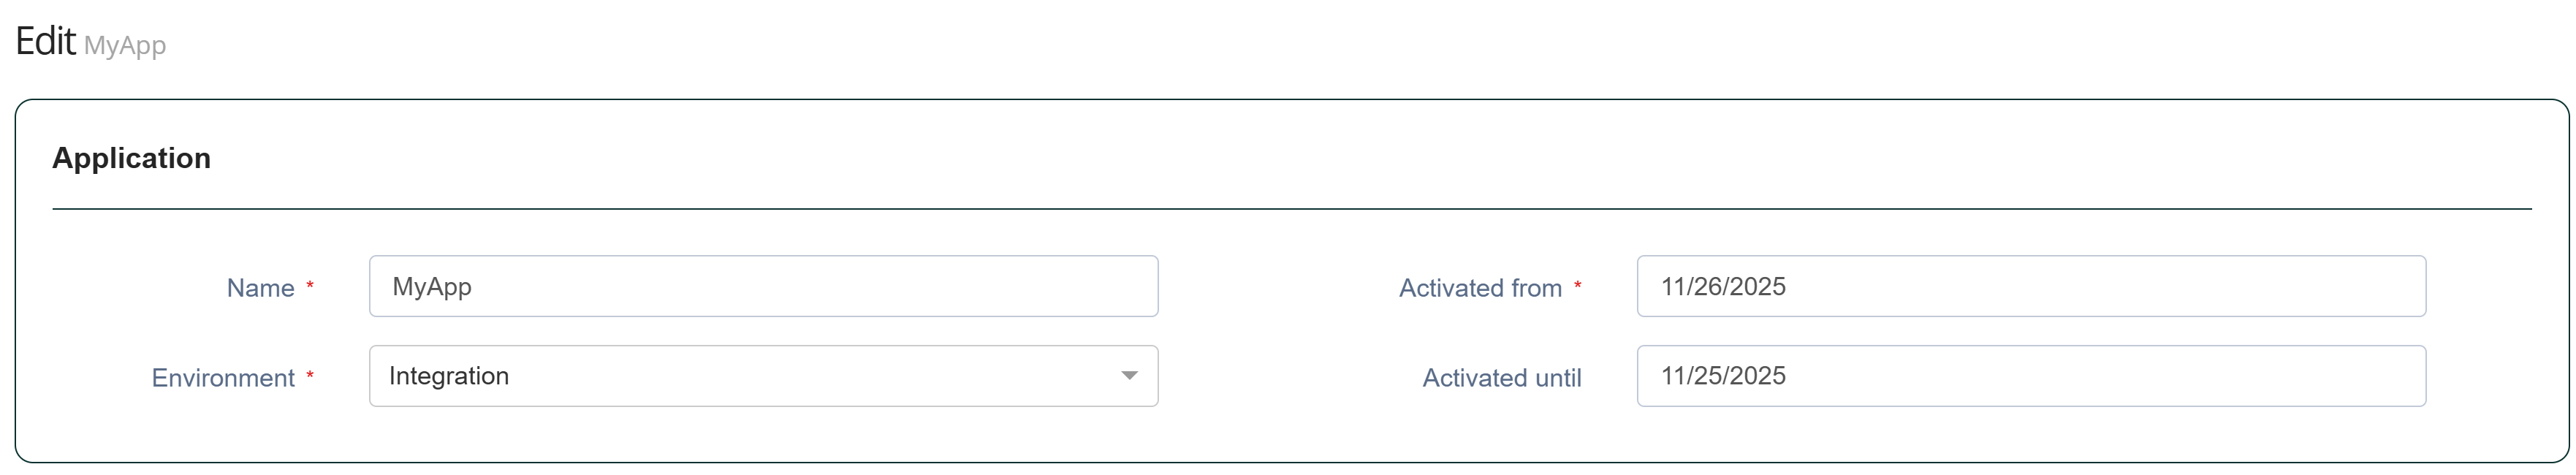Click the gray MyApp subtitle beside Edit

coord(125,46)
